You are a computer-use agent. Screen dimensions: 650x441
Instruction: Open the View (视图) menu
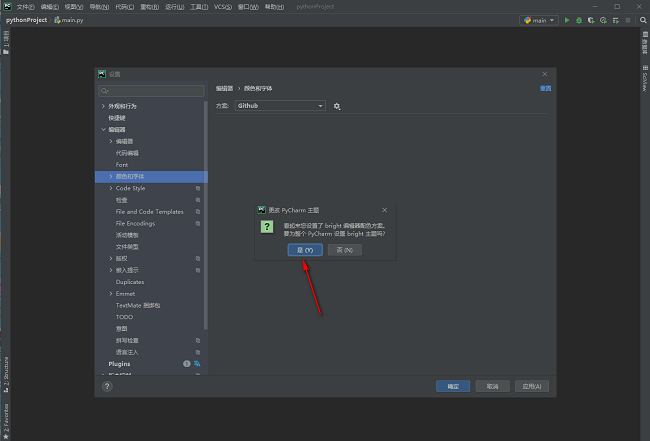pyautogui.click(x=74, y=7)
